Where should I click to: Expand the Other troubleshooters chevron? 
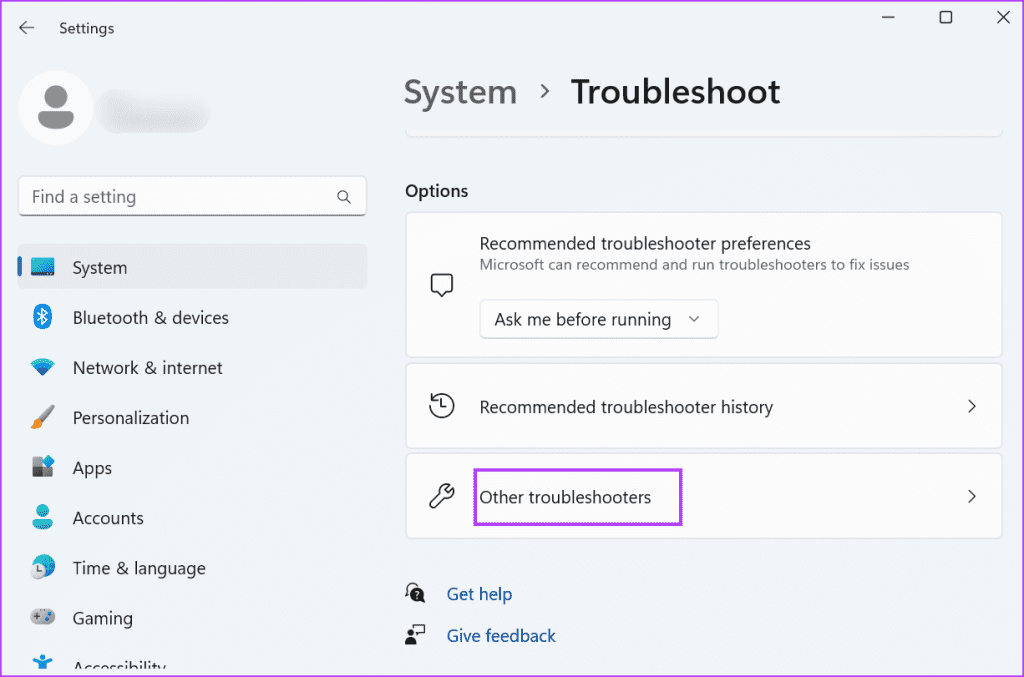tap(972, 496)
